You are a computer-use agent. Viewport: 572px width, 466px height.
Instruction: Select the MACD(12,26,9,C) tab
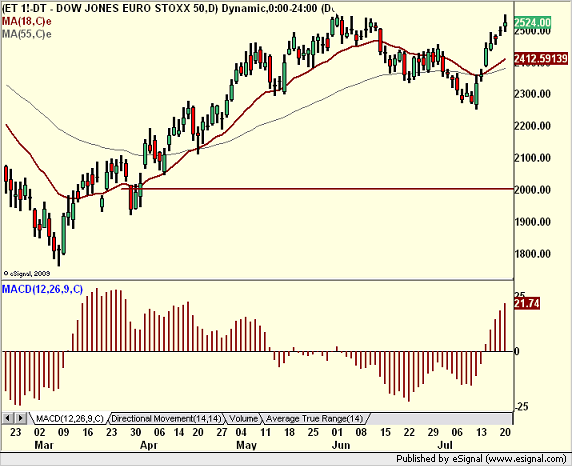[69, 419]
